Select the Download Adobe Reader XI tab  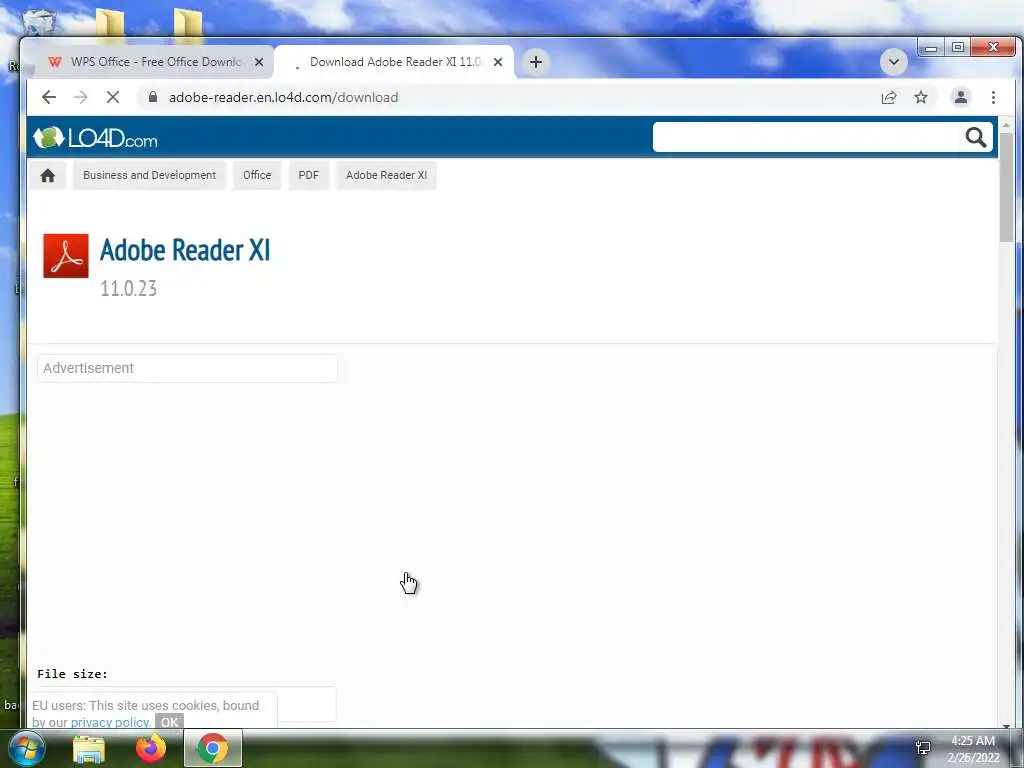pyautogui.click(x=392, y=62)
